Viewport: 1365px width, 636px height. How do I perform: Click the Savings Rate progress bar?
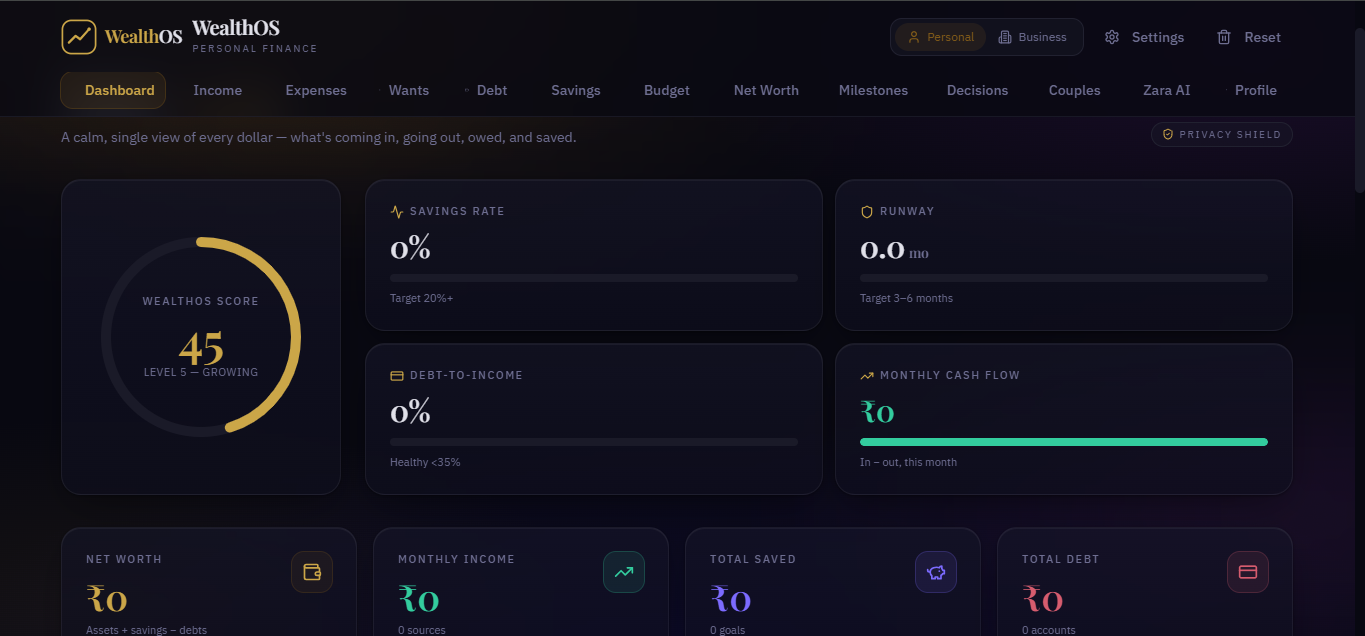594,278
